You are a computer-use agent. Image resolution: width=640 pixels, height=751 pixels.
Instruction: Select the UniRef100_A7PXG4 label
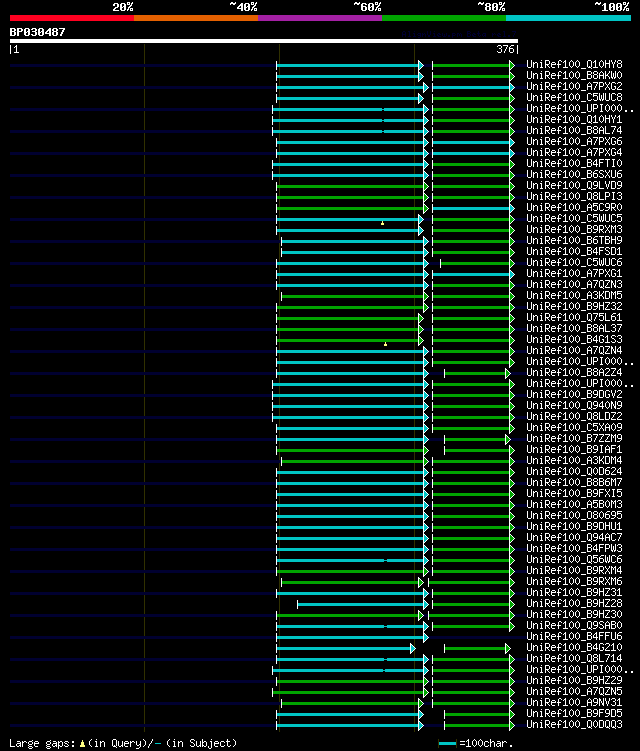coord(574,152)
